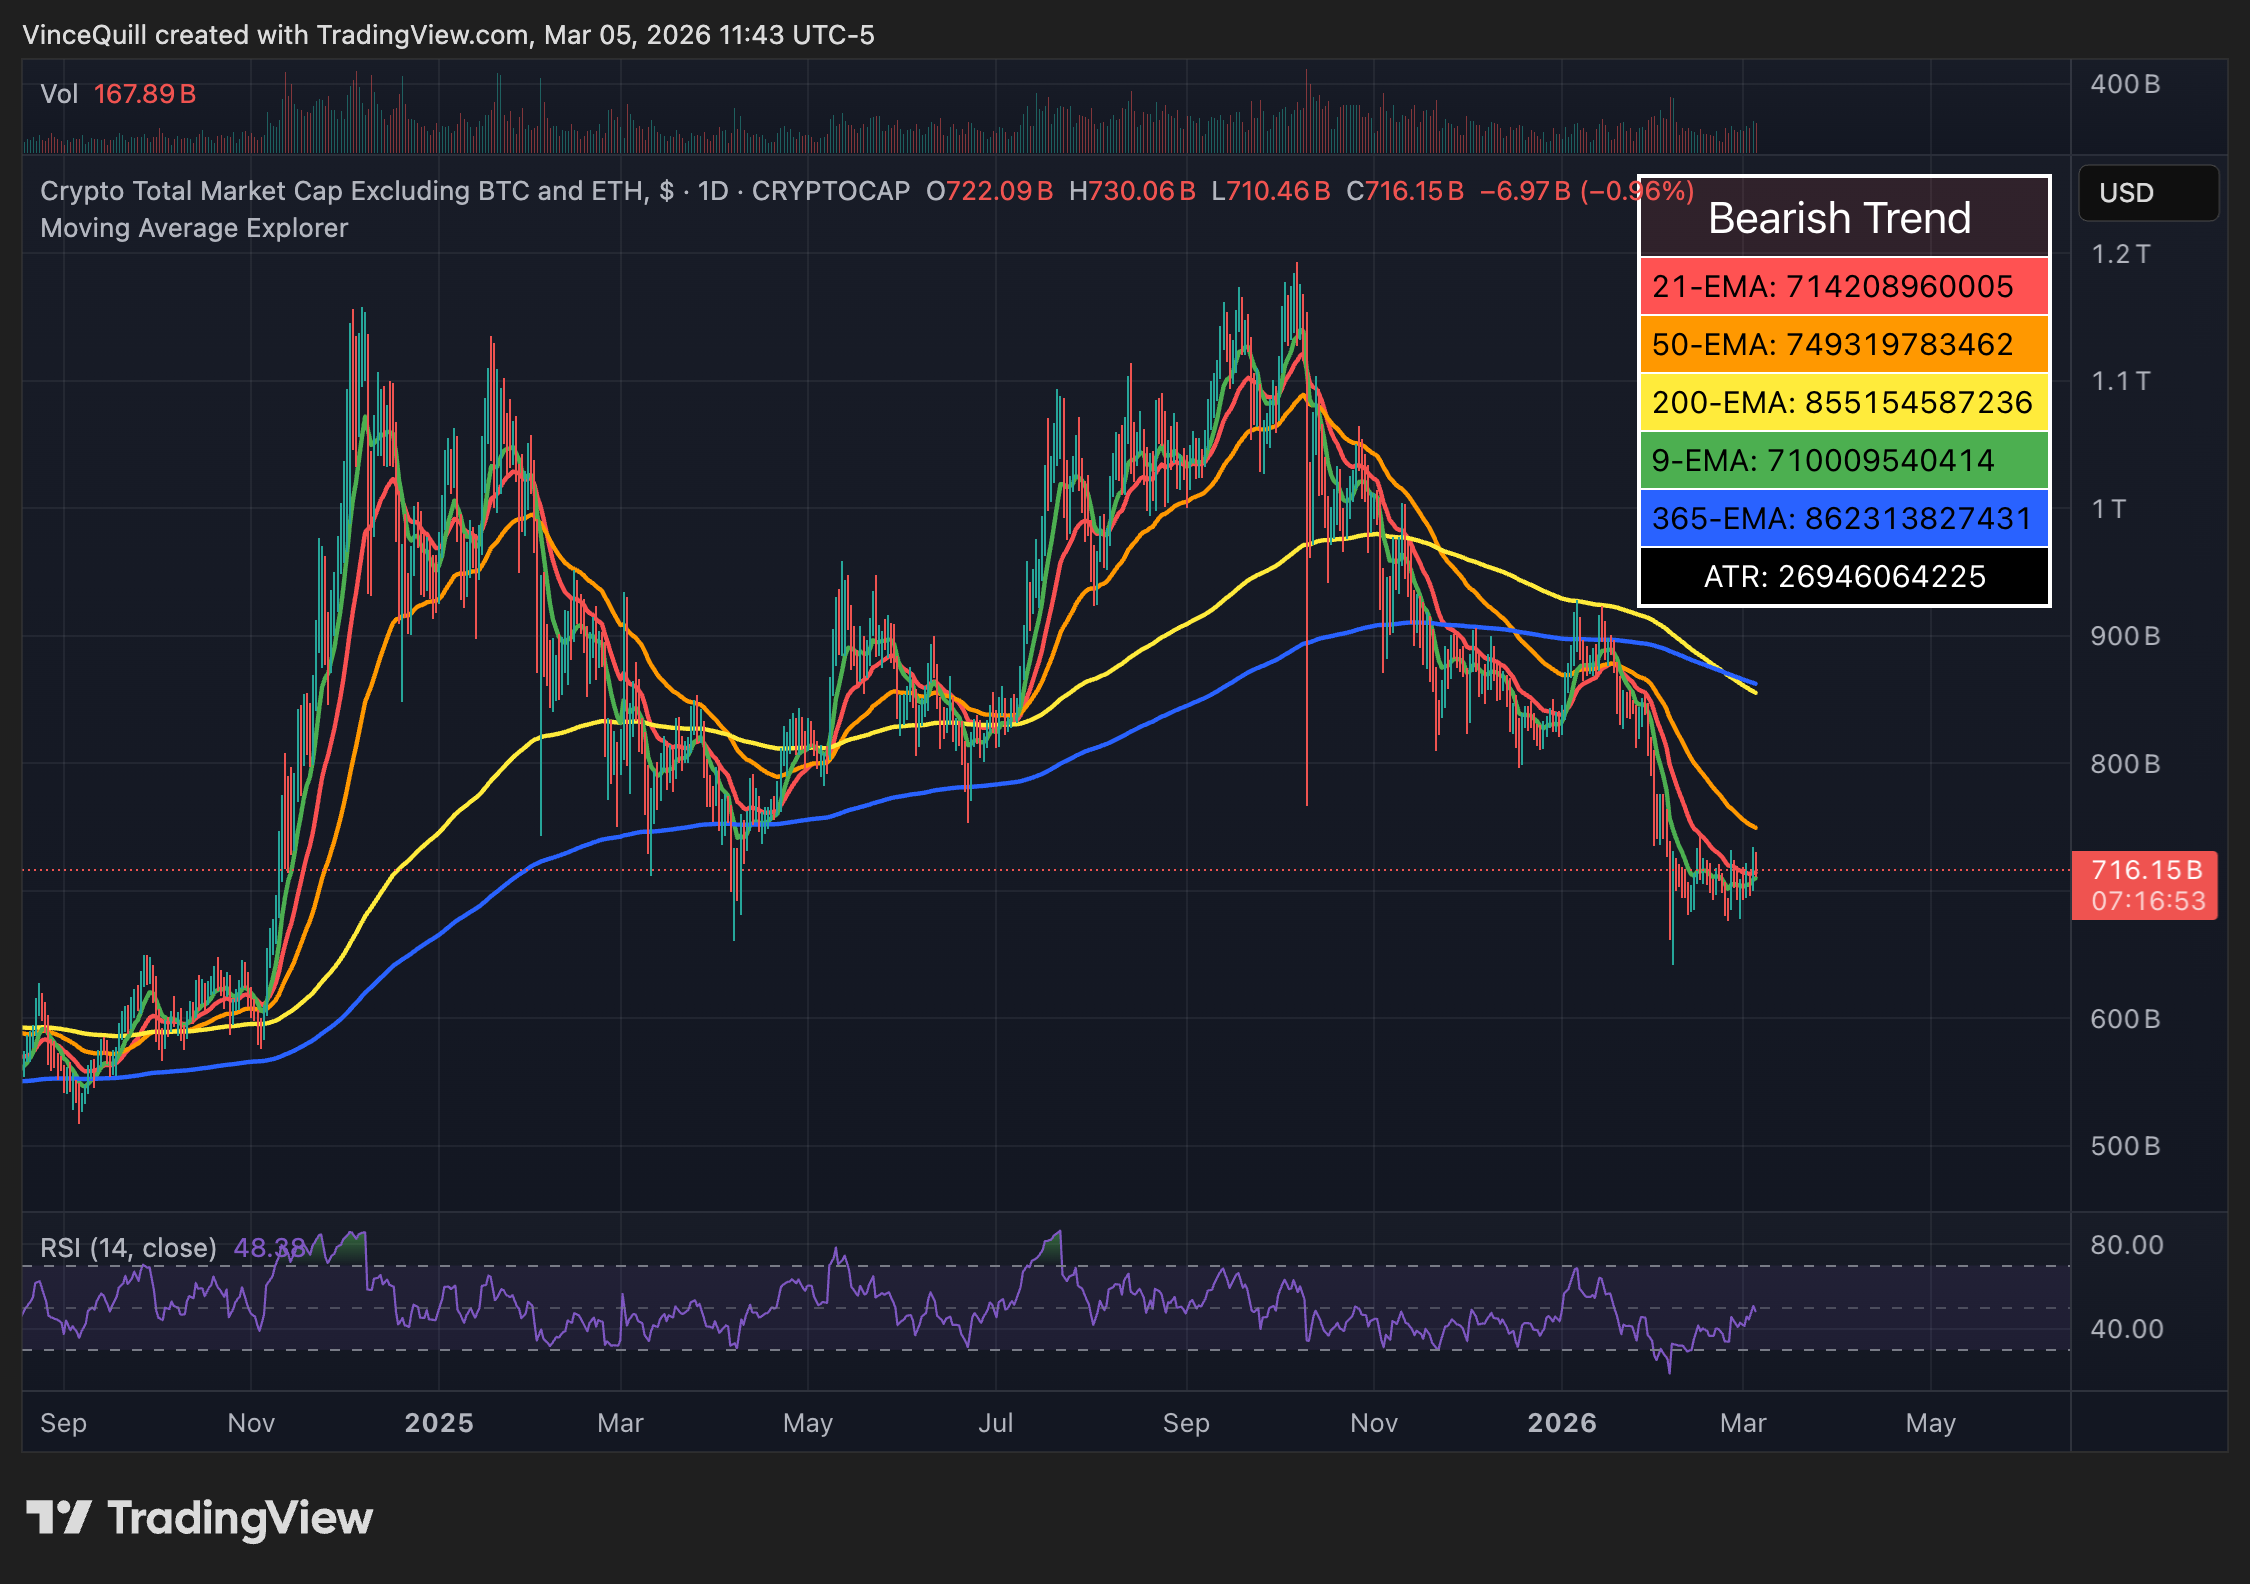Viewport: 2250px width, 1584px height.
Task: Click the open value O722.09B
Action: 988,190
